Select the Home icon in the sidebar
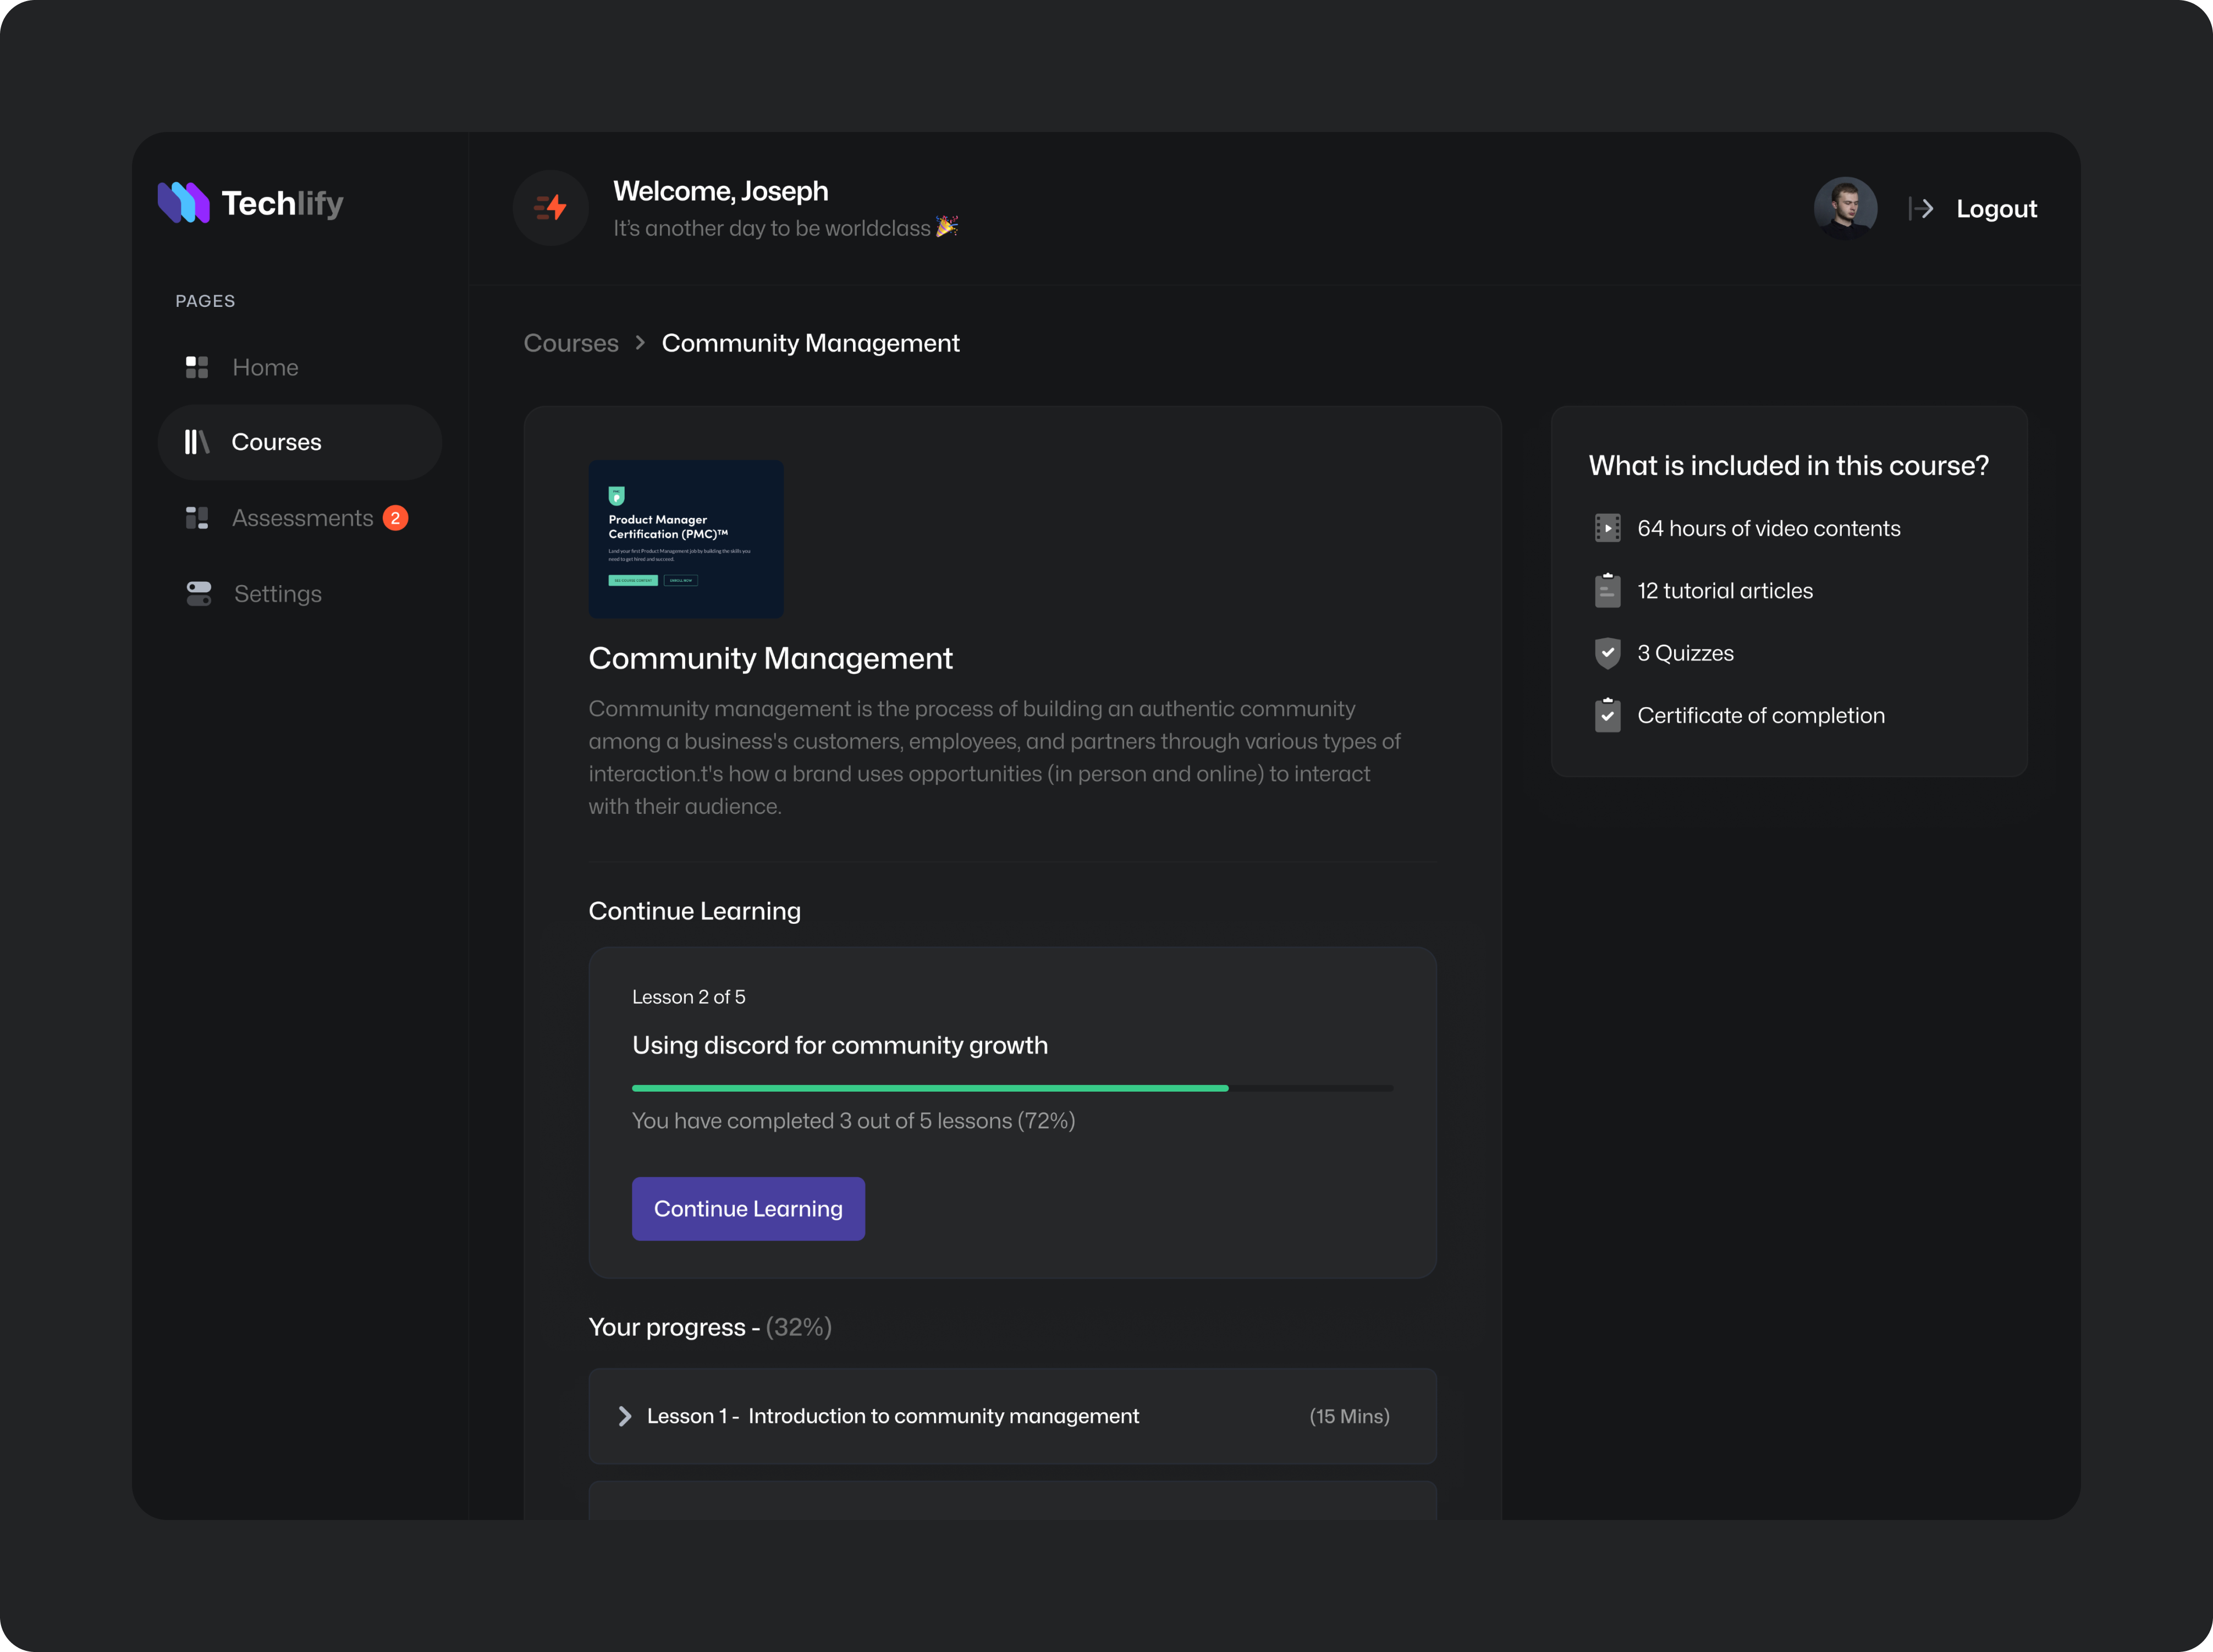This screenshot has width=2213, height=1652. coord(197,367)
